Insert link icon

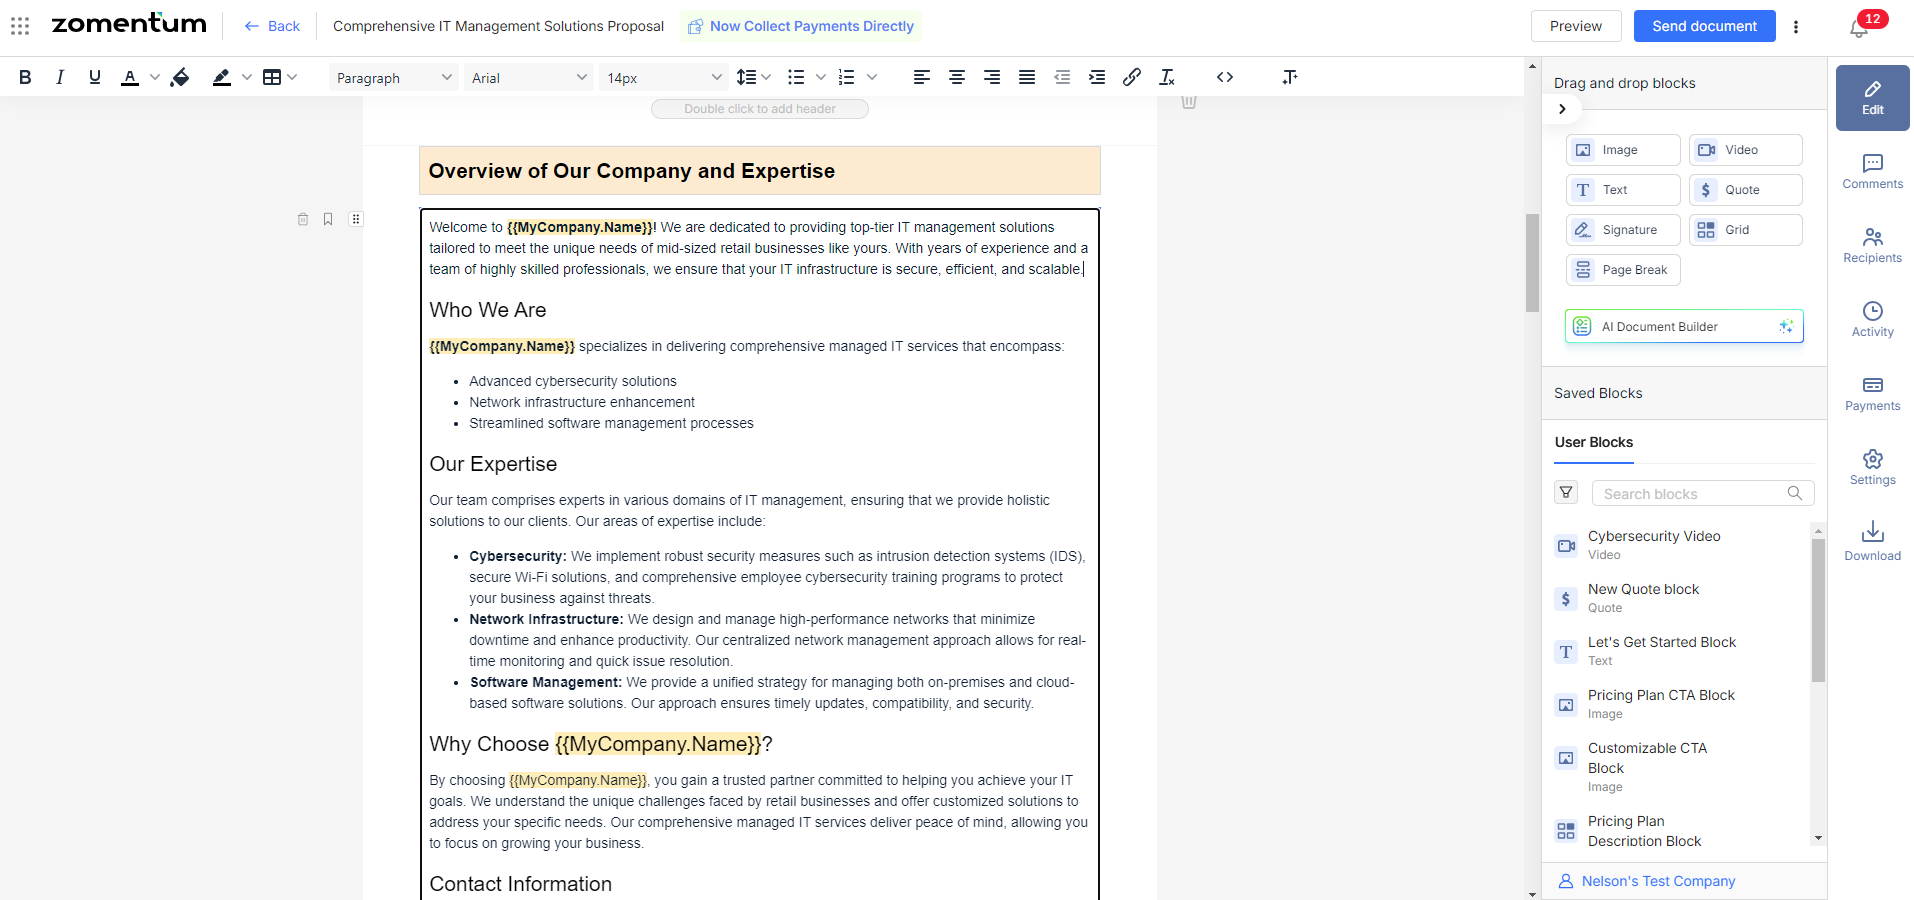click(x=1132, y=77)
